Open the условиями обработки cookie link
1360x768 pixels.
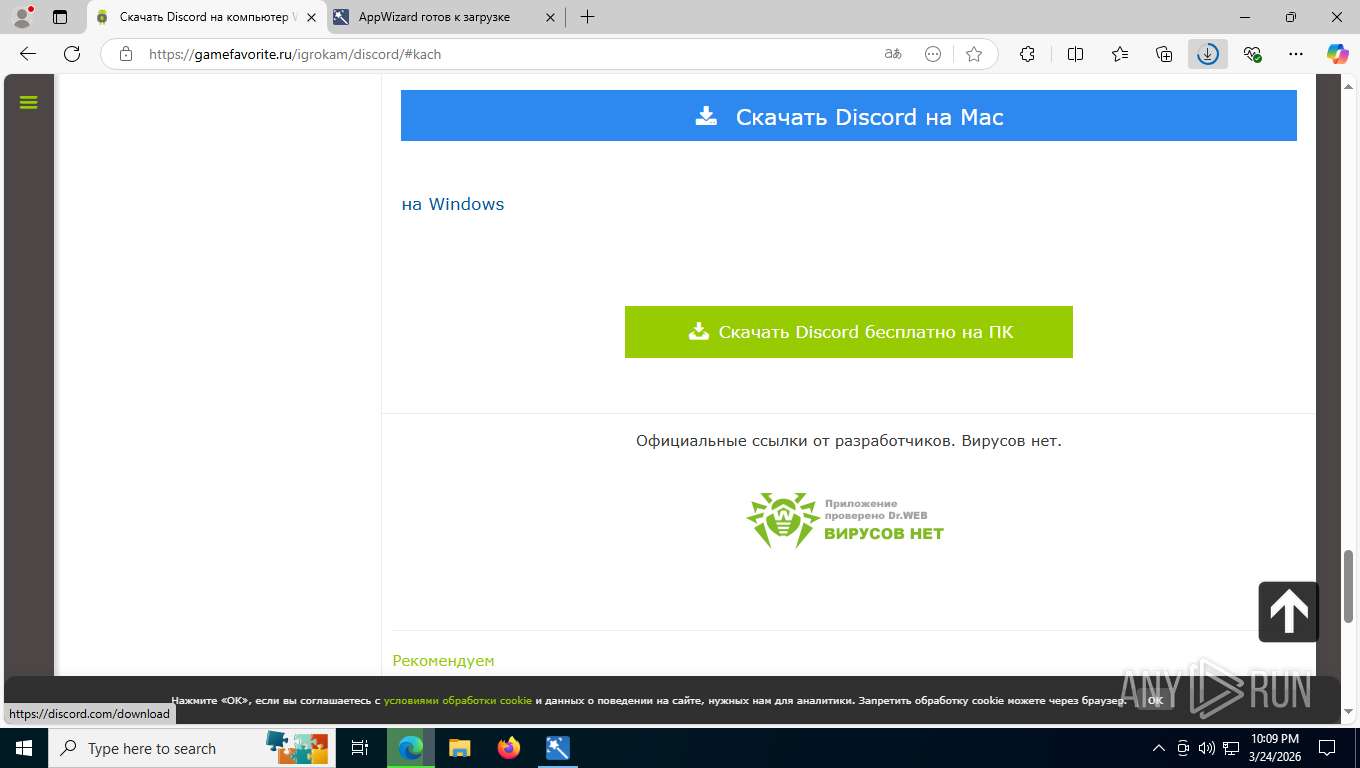(x=458, y=700)
